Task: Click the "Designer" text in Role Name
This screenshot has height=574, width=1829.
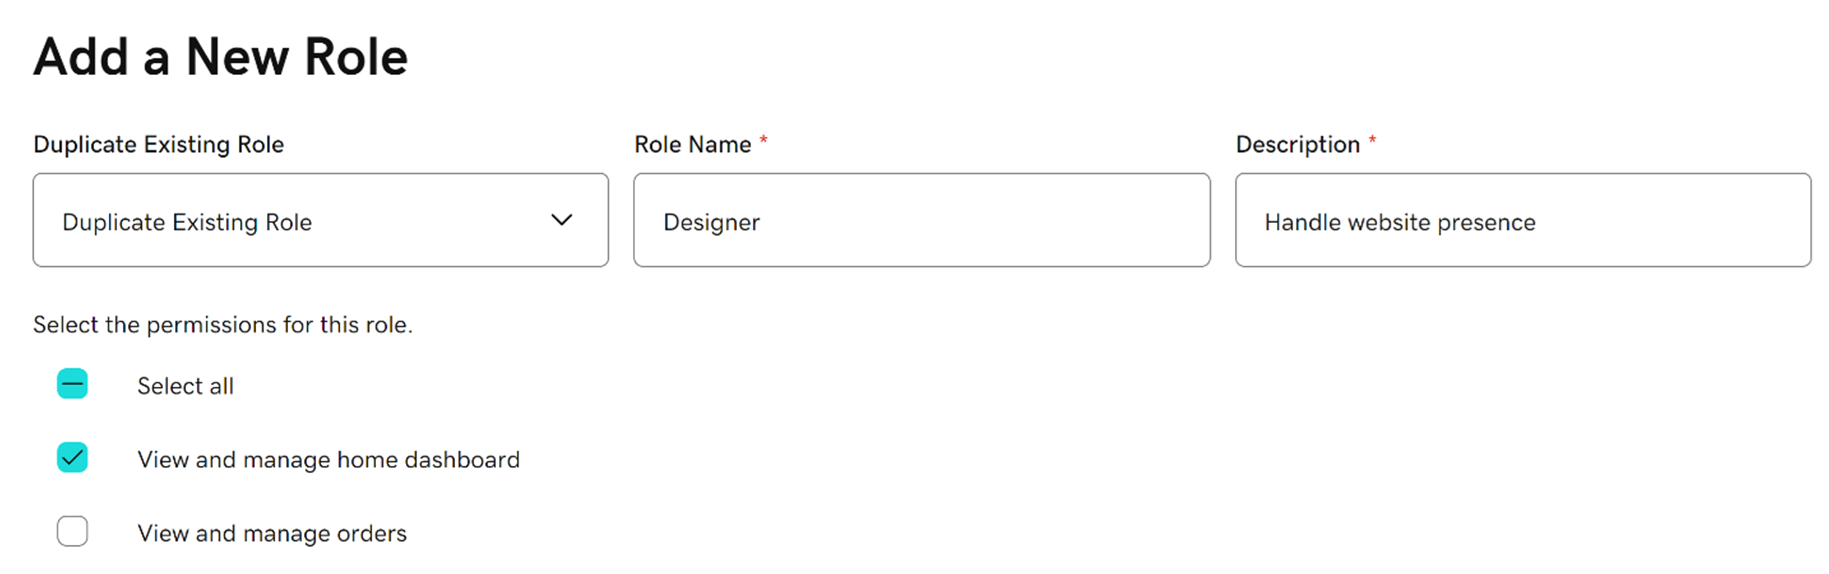Action: pos(711,222)
